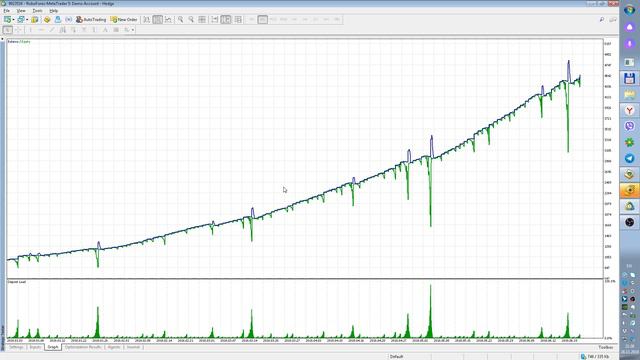Click the Toolbox label at bottom right

click(x=606, y=347)
